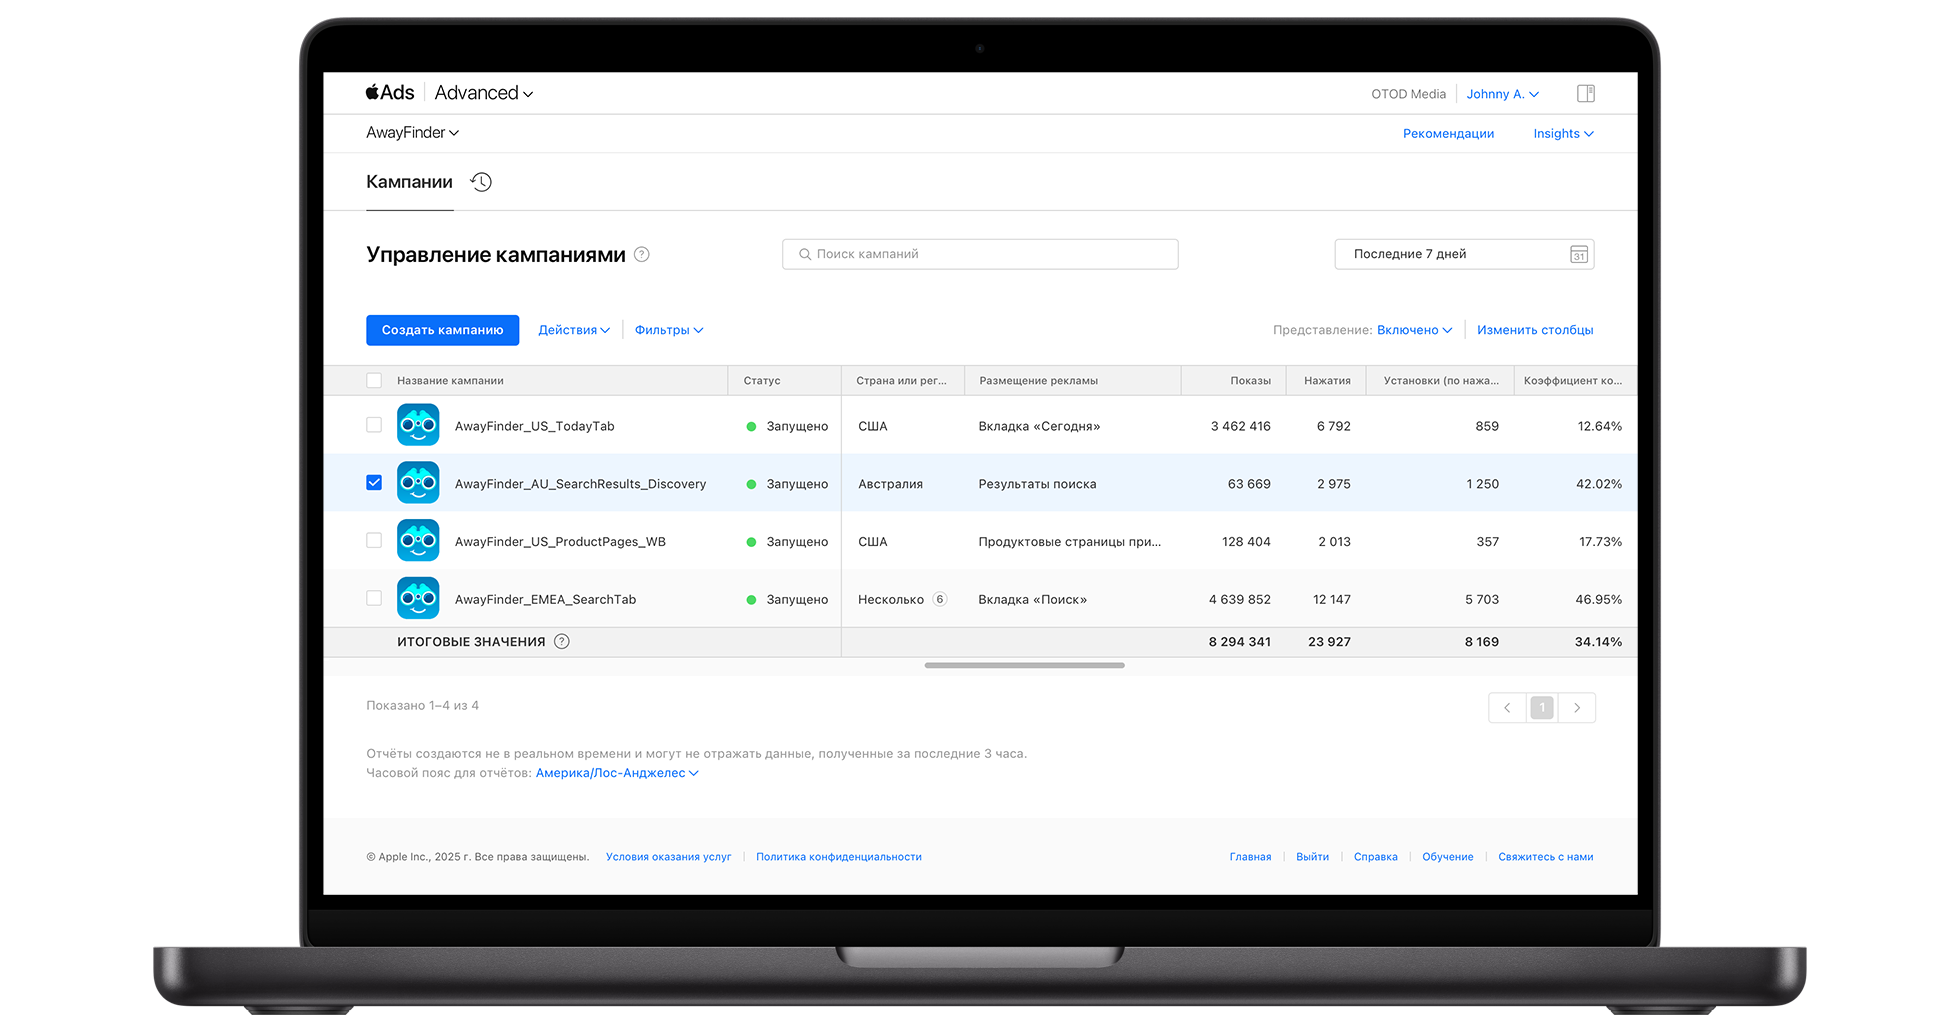This screenshot has height=1024, width=1960.
Task: Open the Изменить столбцы link
Action: coord(1534,330)
